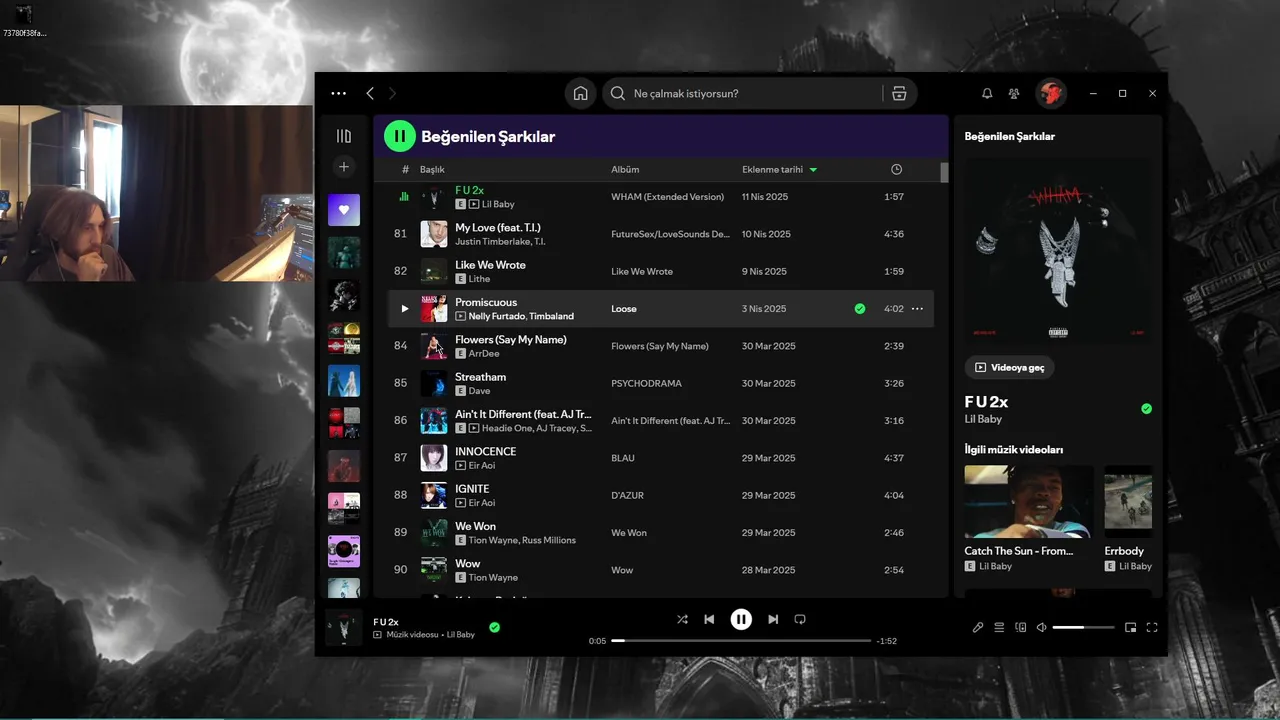
Task: Skip to the next track
Action: tap(773, 619)
